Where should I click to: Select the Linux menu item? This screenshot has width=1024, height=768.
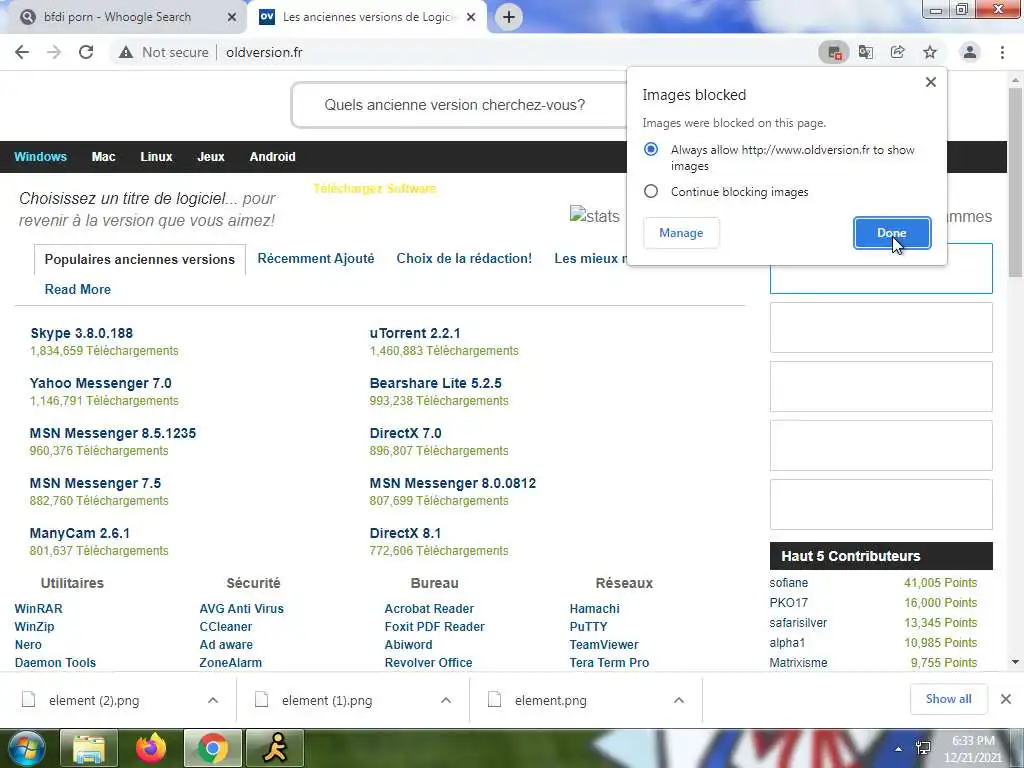[x=156, y=157]
